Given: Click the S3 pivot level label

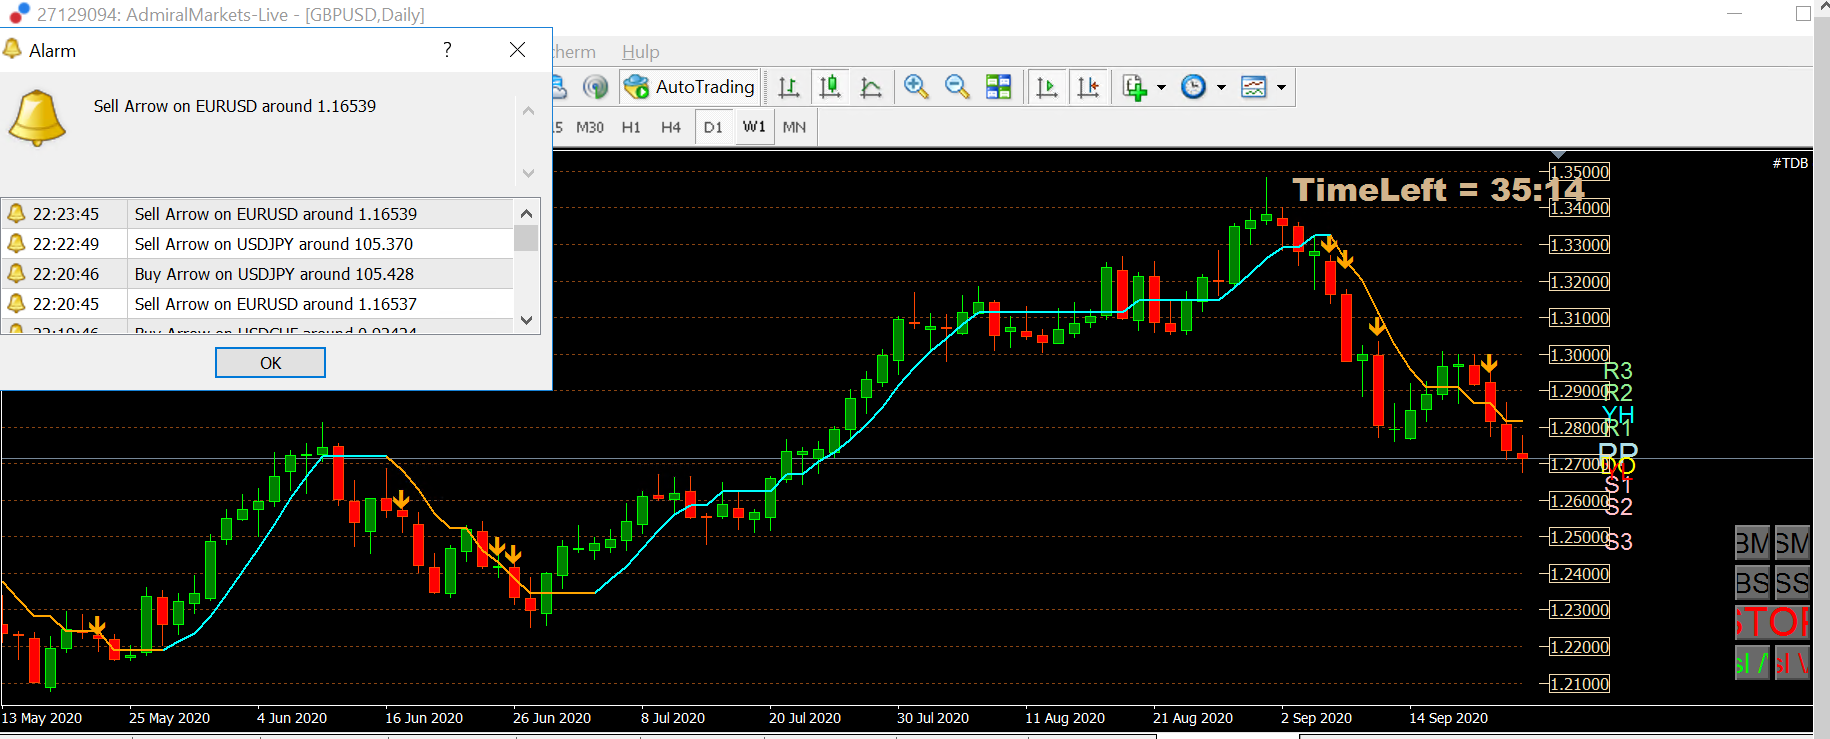Looking at the screenshot, I should (1619, 542).
